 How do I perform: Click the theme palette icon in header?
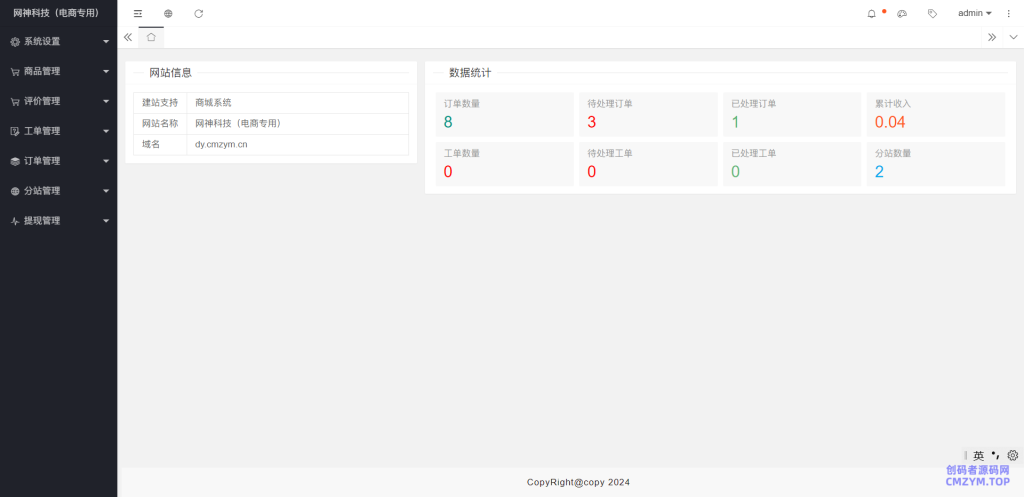(x=902, y=13)
